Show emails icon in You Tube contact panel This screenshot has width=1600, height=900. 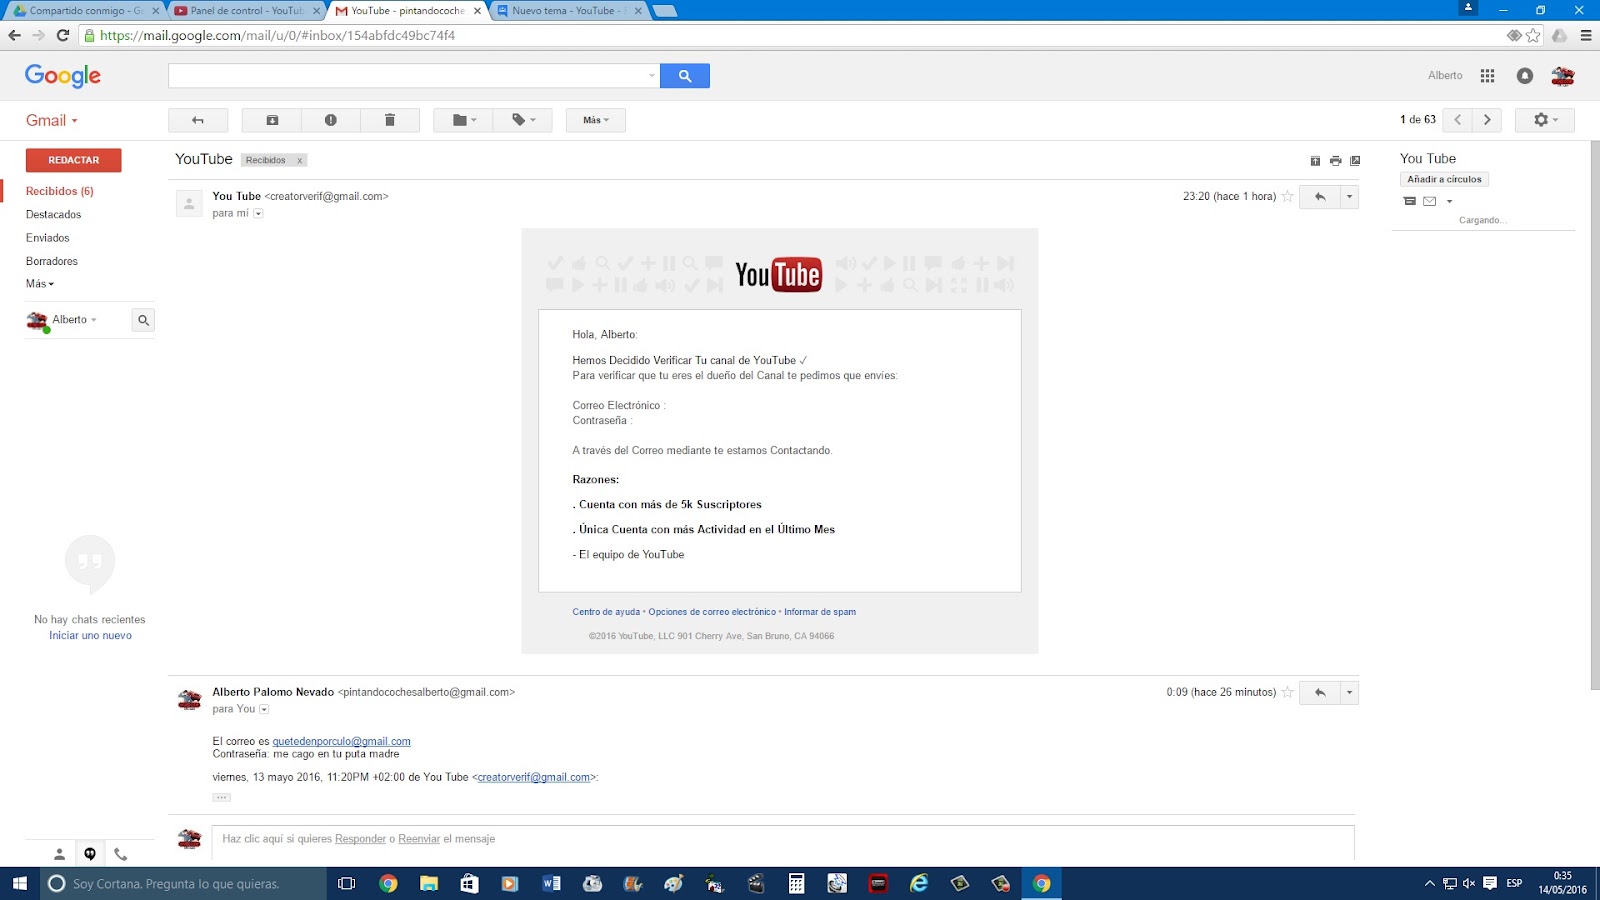(1410, 201)
